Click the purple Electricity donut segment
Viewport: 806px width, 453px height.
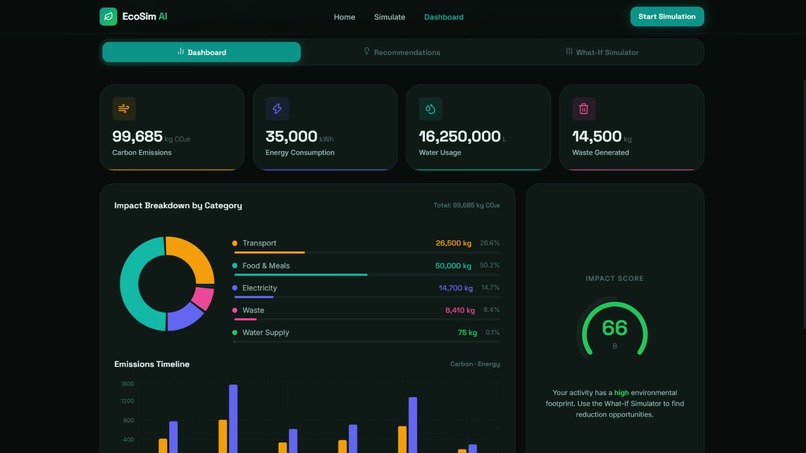pyautogui.click(x=182, y=318)
